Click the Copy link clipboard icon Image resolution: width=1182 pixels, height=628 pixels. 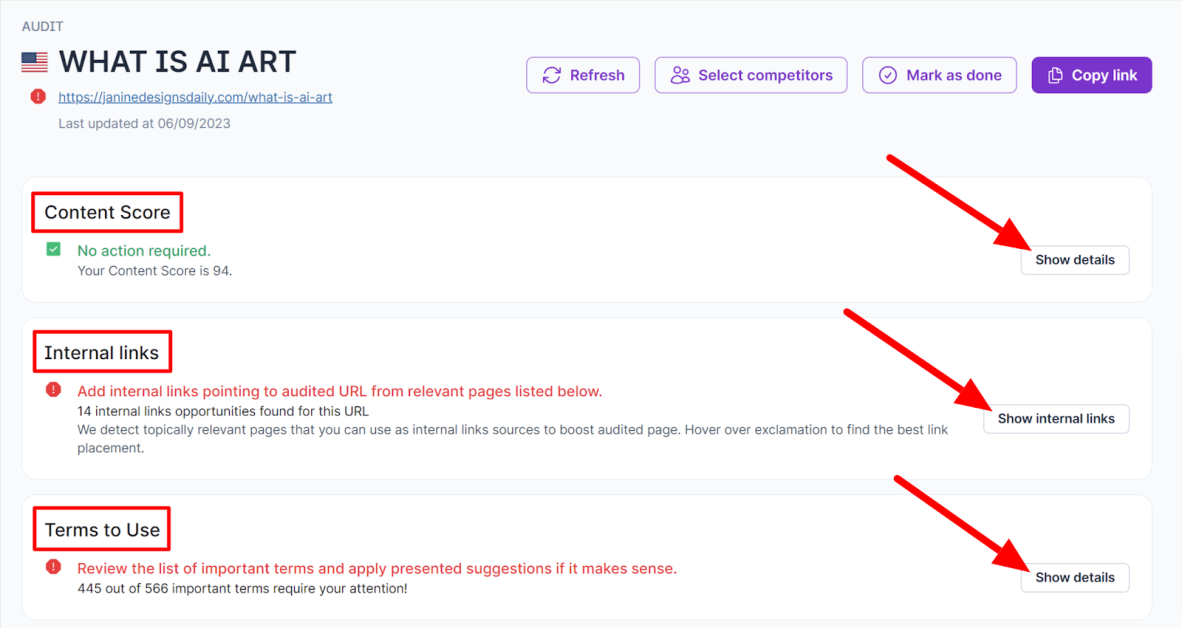click(1056, 74)
